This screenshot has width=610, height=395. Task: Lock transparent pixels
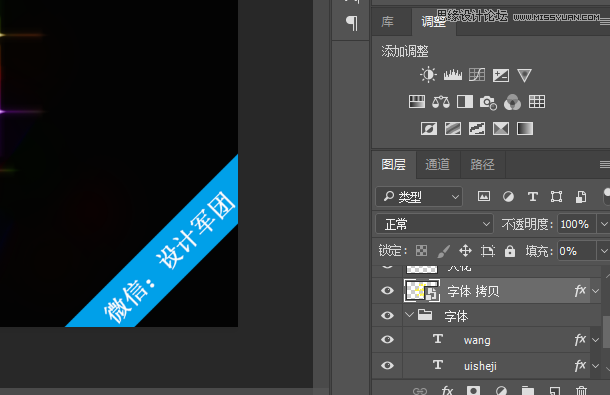point(421,251)
